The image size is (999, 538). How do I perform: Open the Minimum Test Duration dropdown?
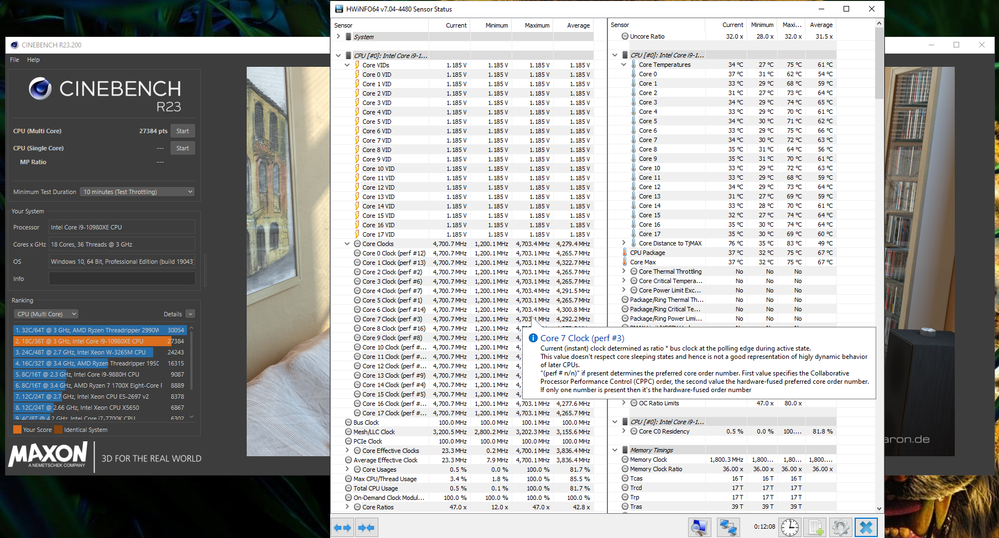click(x=137, y=191)
